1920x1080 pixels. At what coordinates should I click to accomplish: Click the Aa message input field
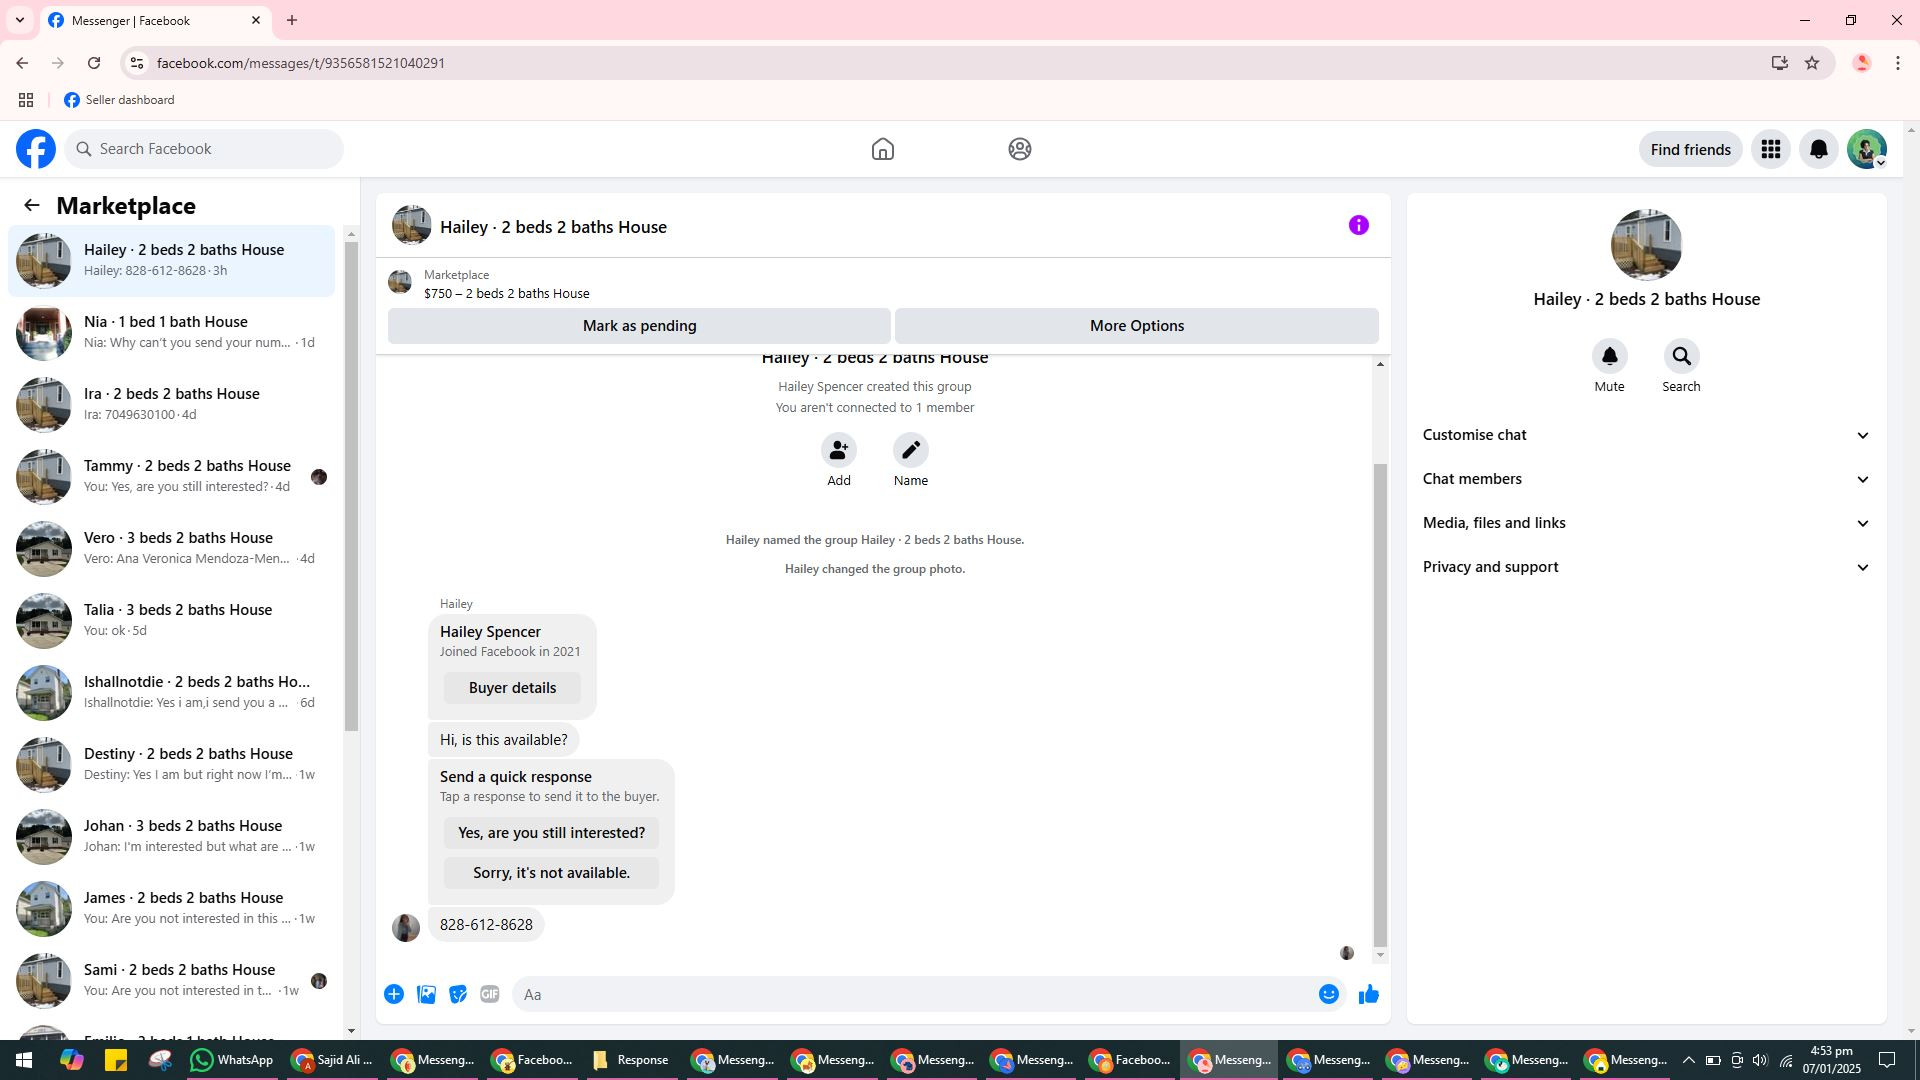(x=910, y=994)
